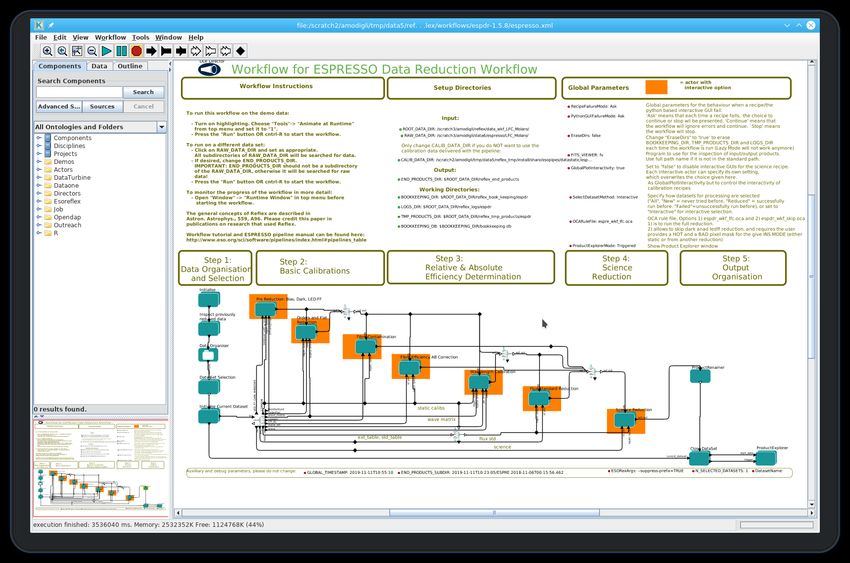Expand the Actors folder handle

(x=39, y=170)
